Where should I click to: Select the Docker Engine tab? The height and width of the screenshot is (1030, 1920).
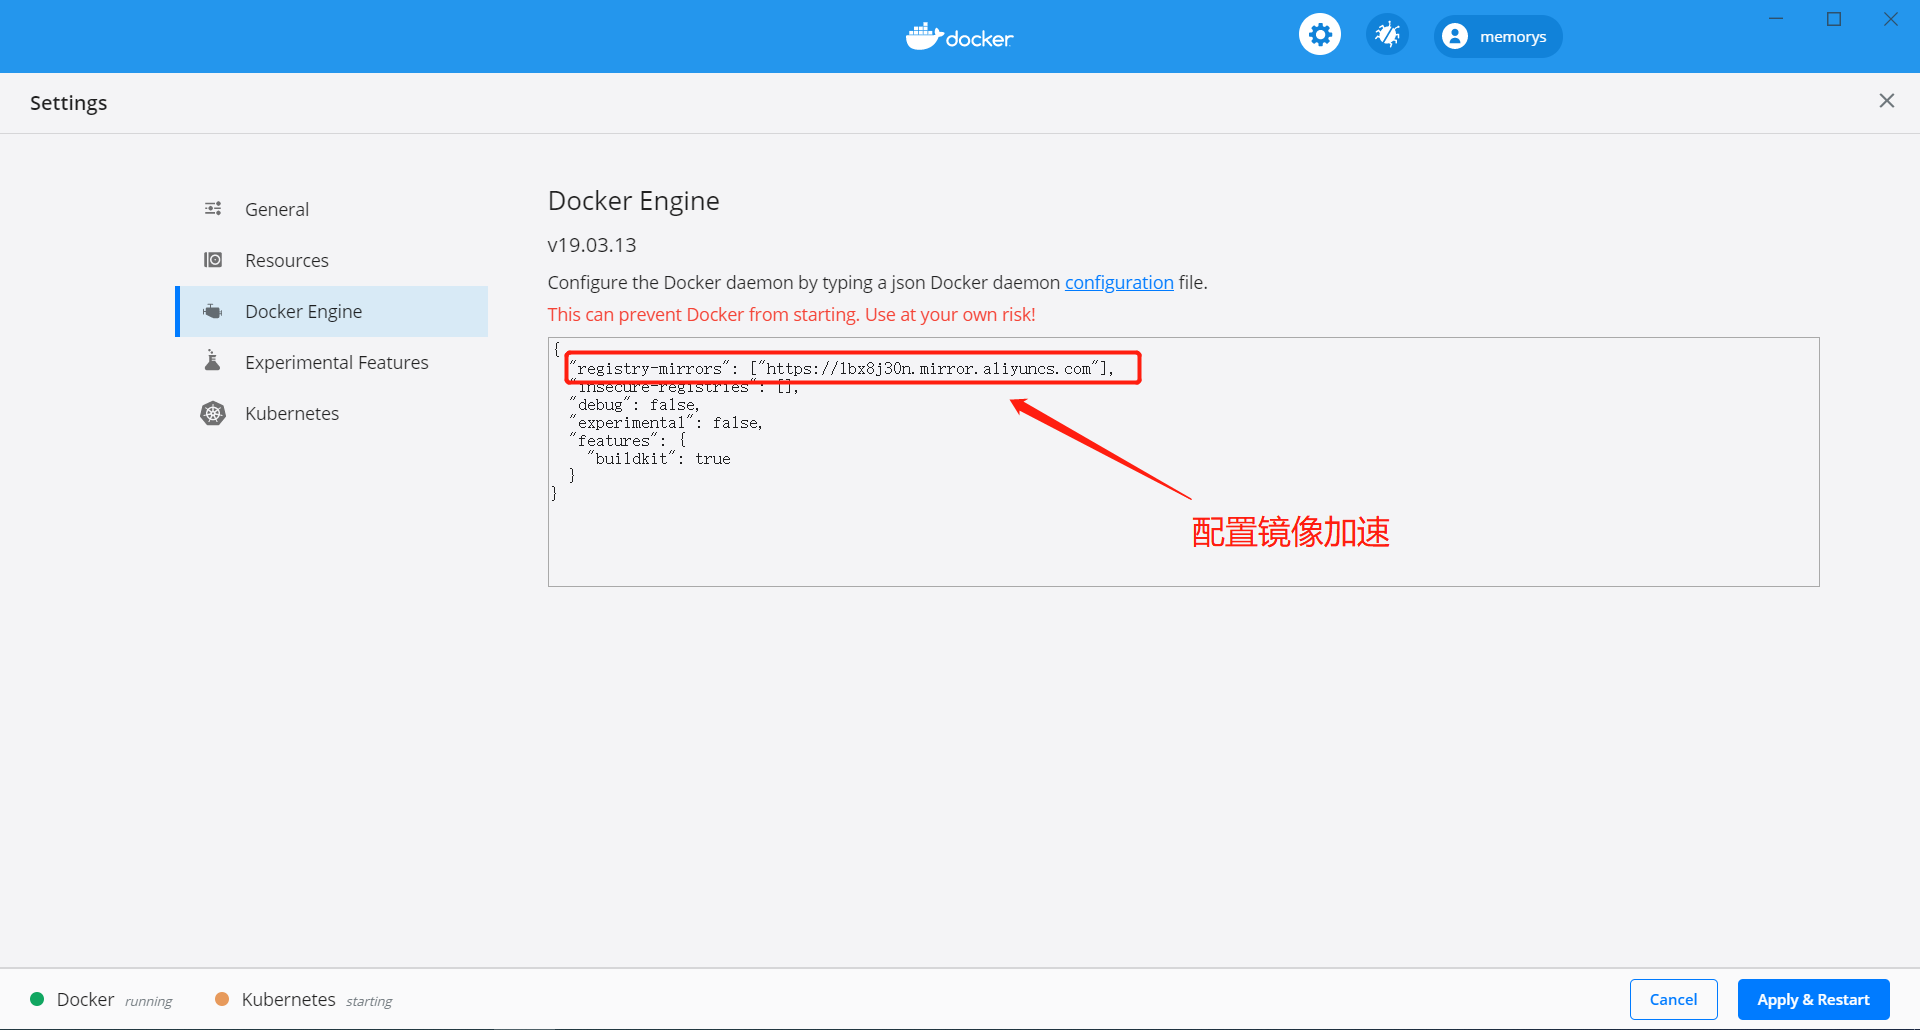332,311
